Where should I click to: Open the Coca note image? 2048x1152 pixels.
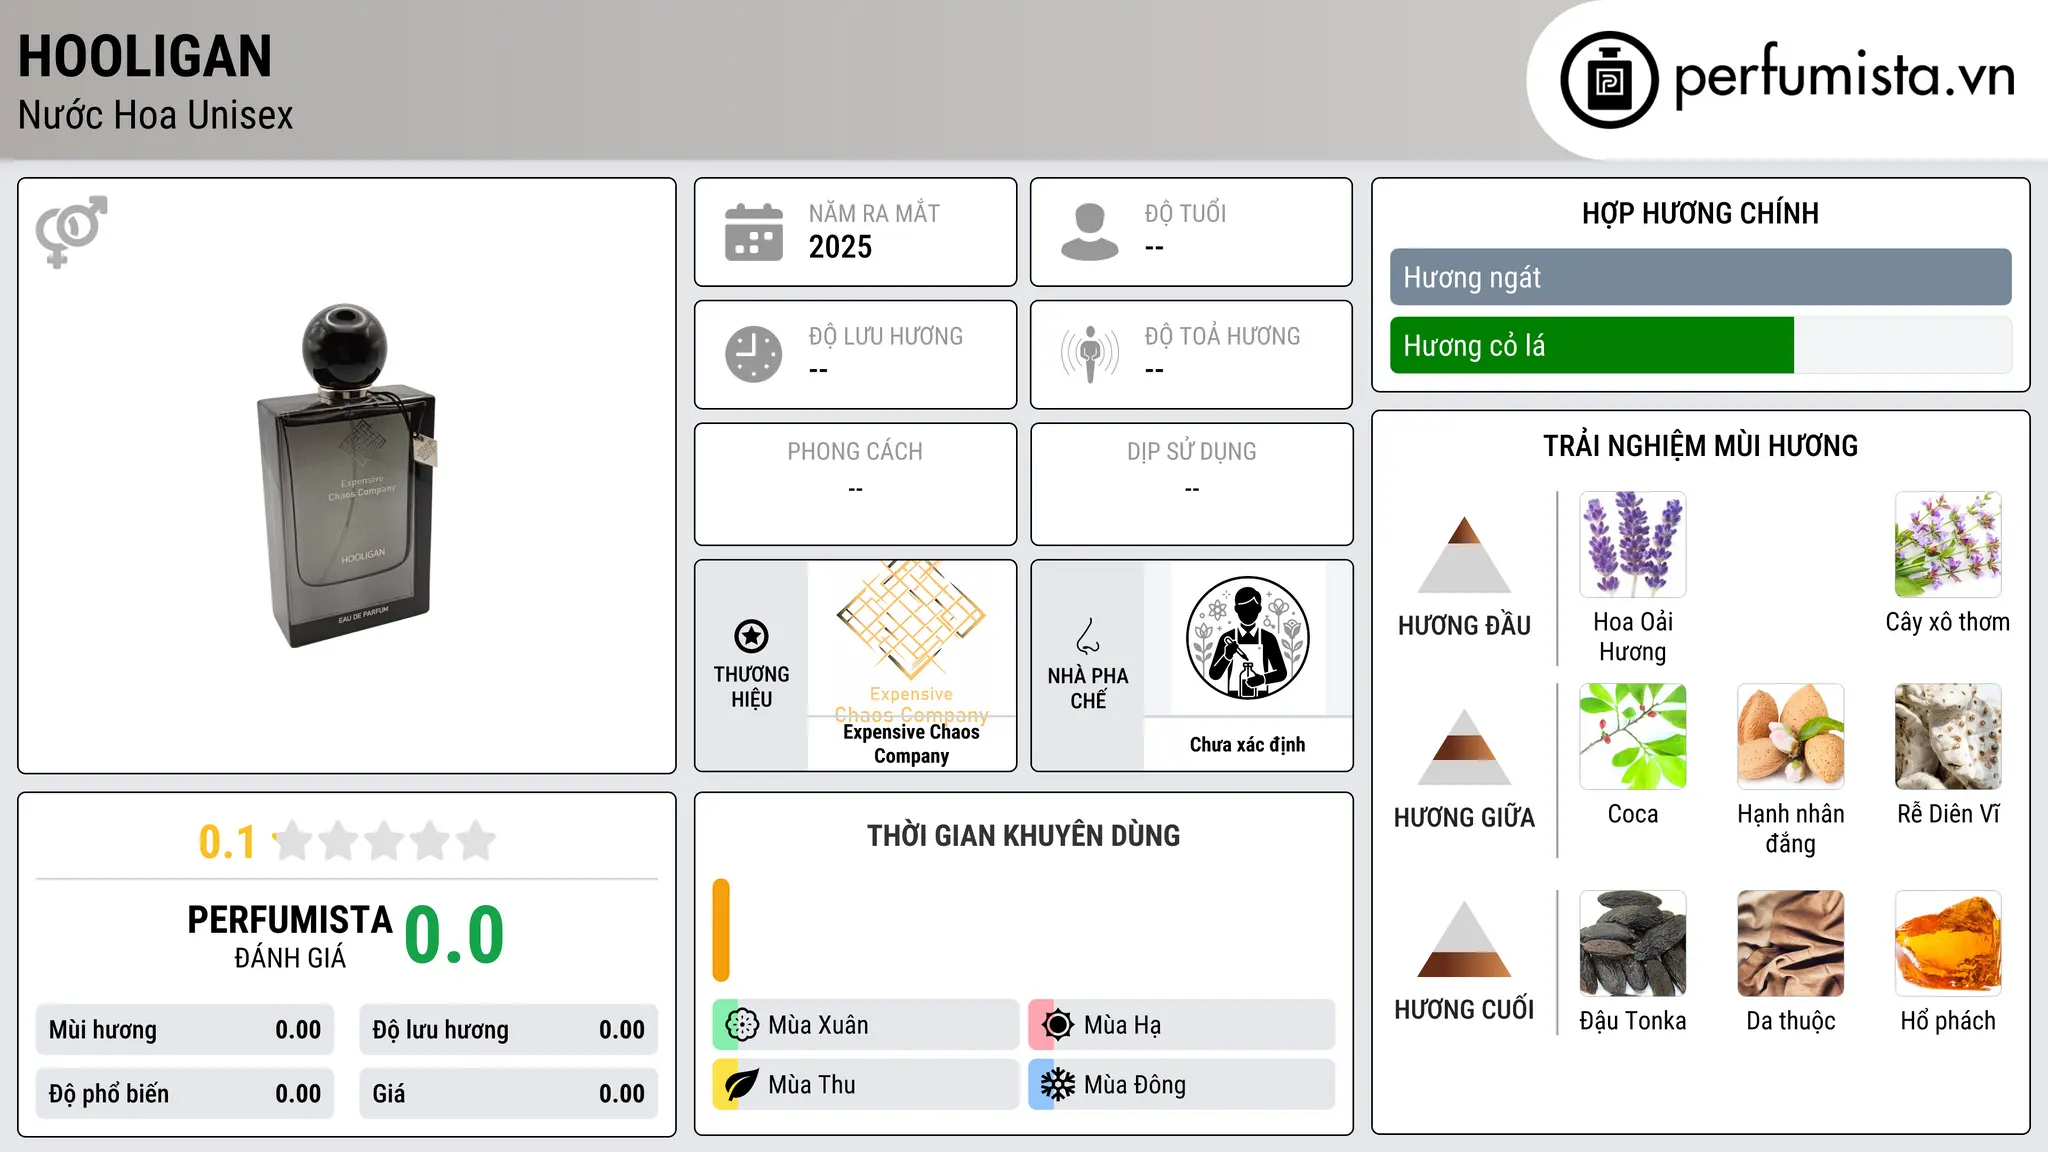1632,736
